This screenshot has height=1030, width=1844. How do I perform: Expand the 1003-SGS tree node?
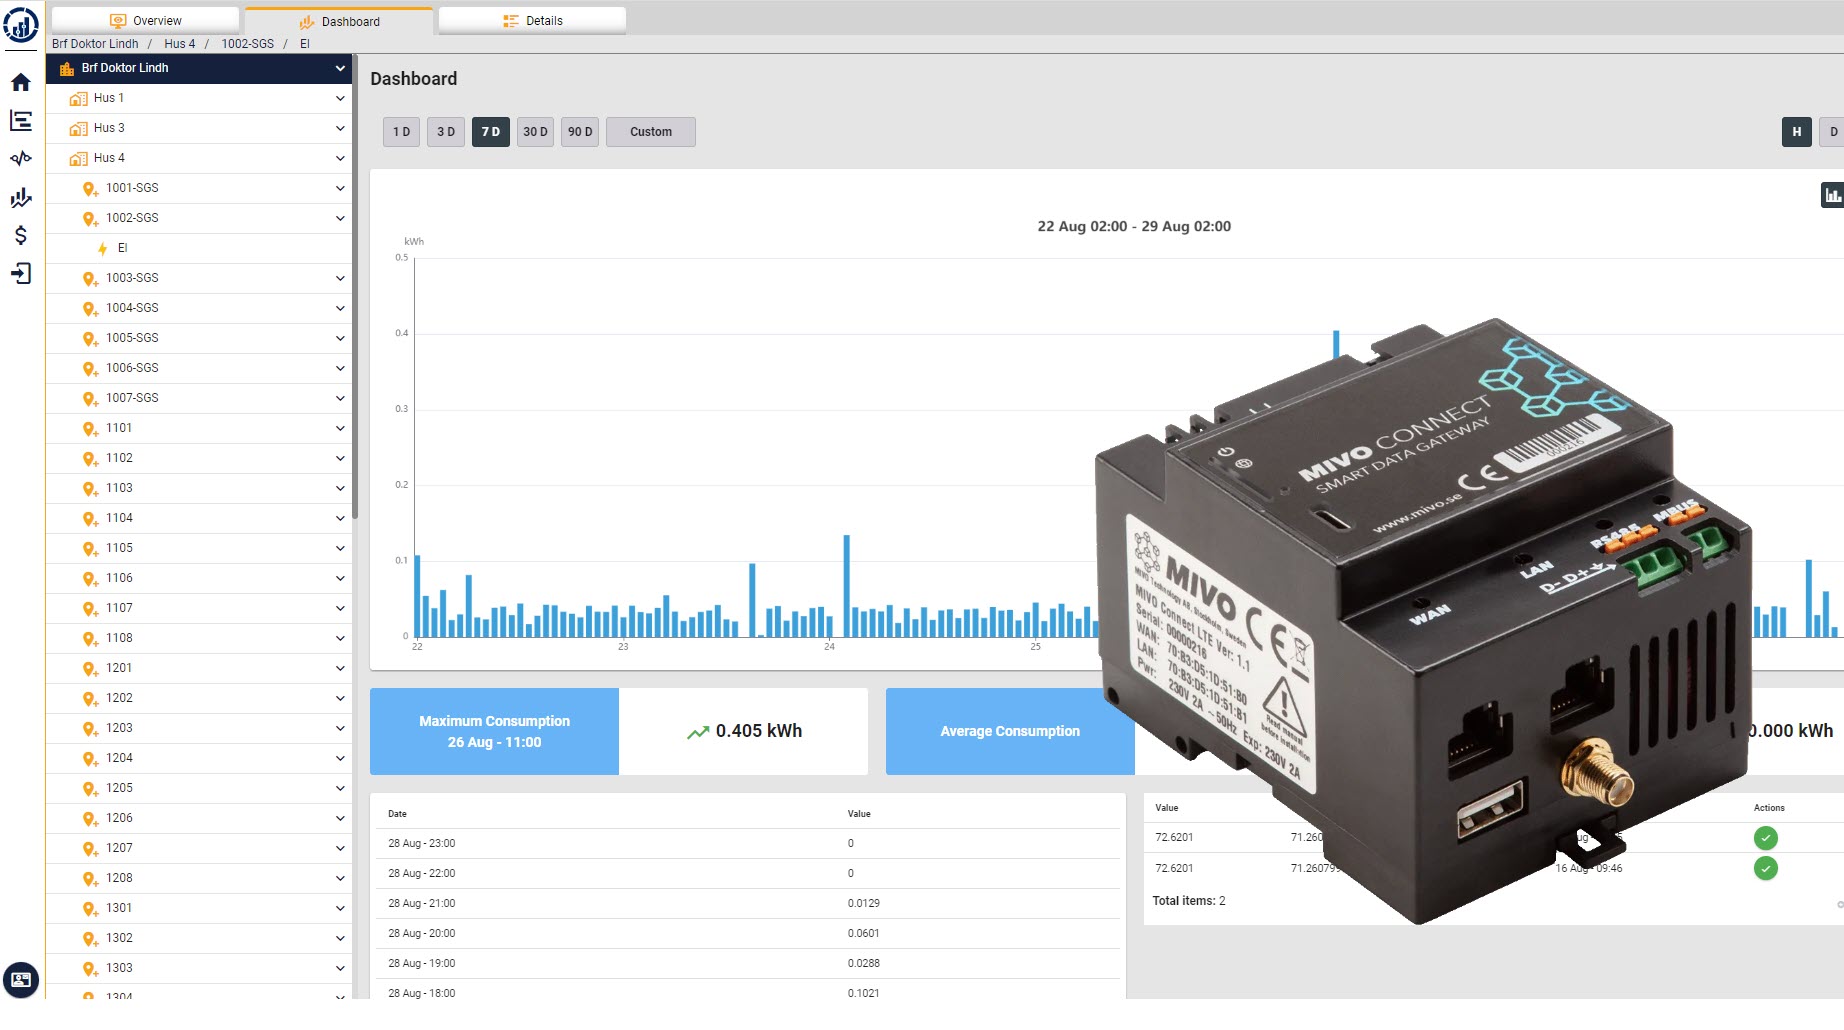(340, 278)
